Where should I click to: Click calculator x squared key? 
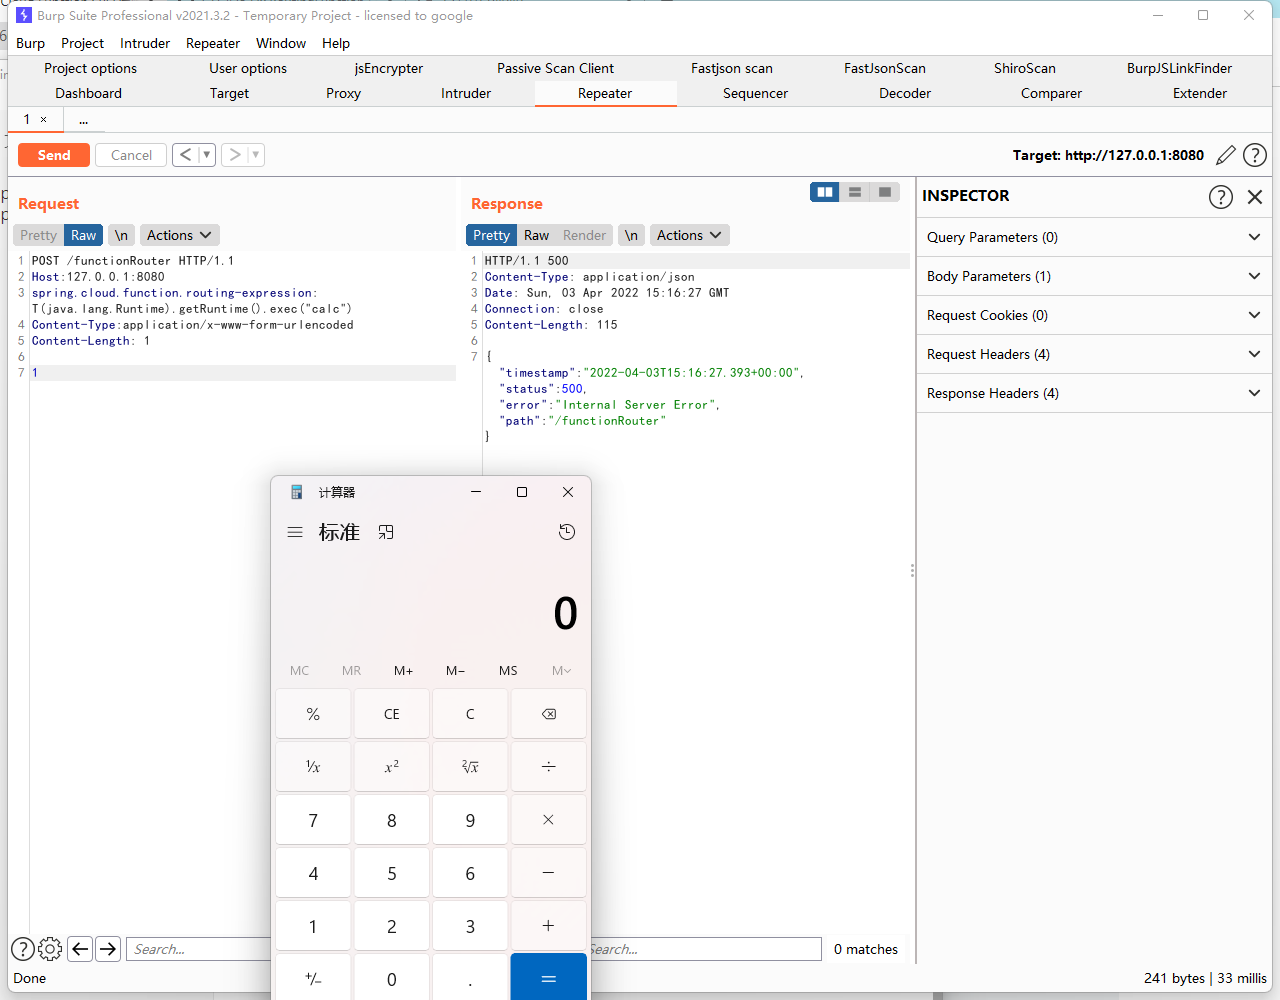pos(392,767)
